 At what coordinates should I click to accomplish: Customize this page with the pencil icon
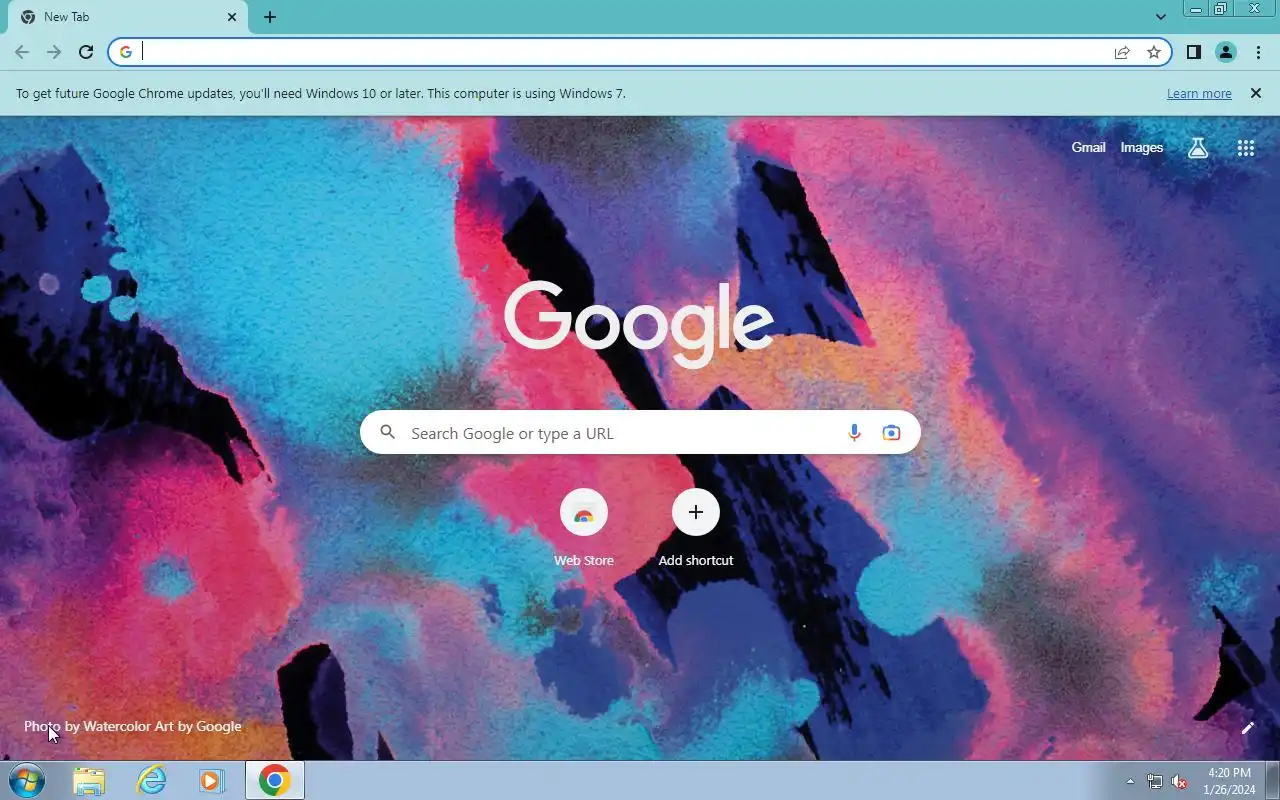pyautogui.click(x=1247, y=728)
